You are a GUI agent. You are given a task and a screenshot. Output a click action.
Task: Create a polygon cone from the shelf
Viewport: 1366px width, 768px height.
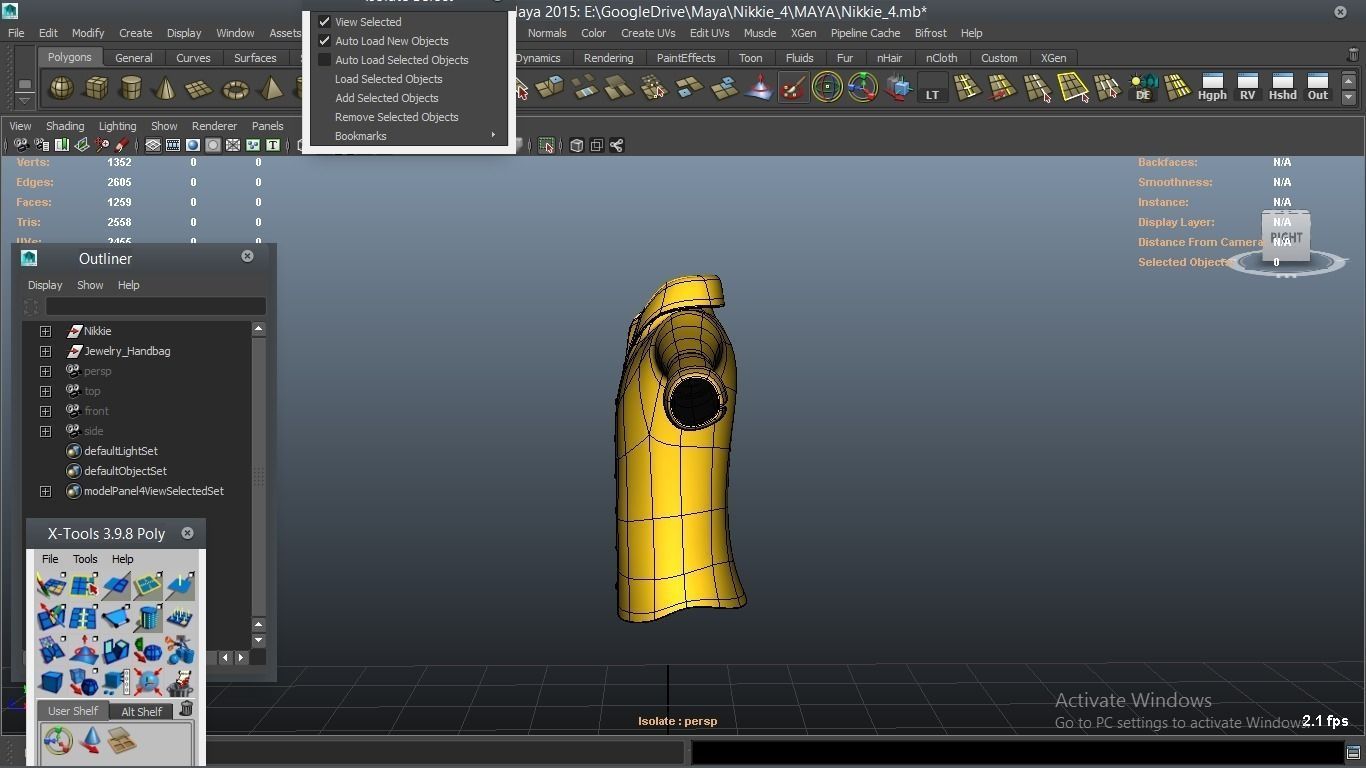coord(165,88)
